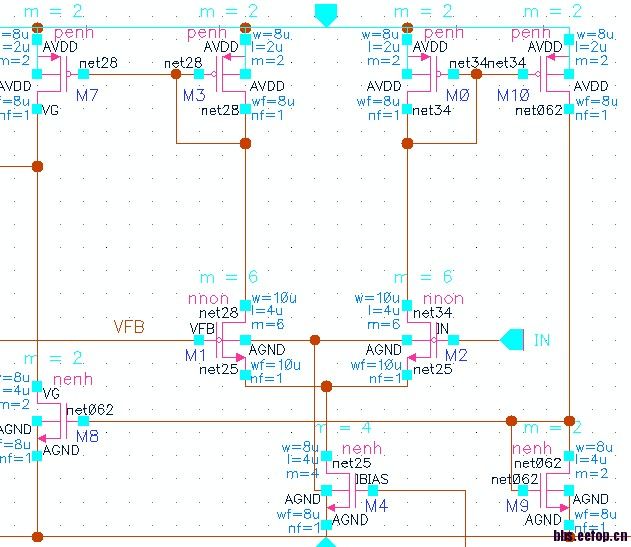This screenshot has height=547, width=631.
Task: Click the IN input pin symbol
Action: 512,340
